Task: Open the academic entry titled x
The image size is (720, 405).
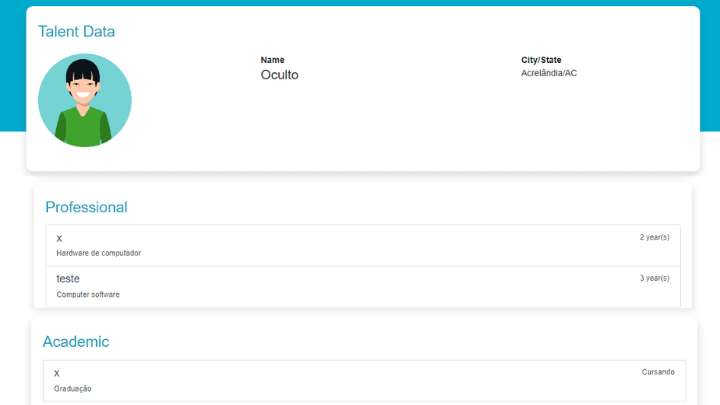Action: point(57,372)
